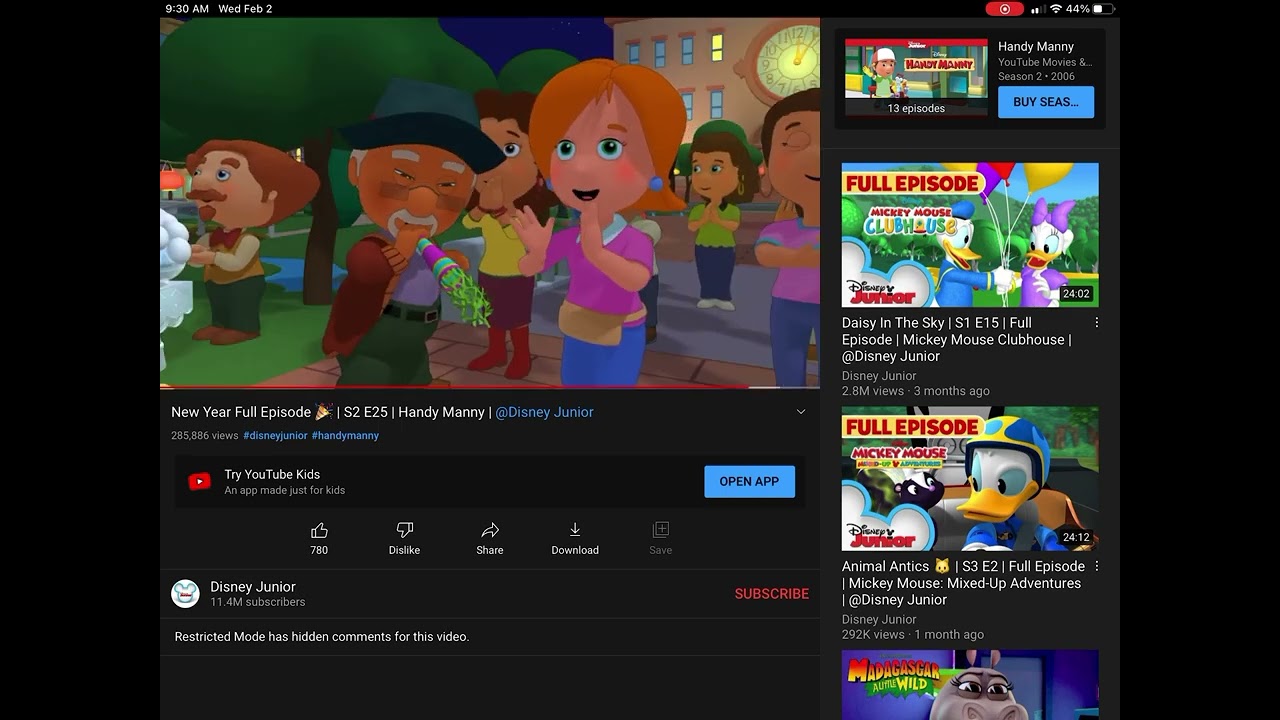Select the Daisy In The Sky video title
This screenshot has height=720, width=1280.
(957, 340)
